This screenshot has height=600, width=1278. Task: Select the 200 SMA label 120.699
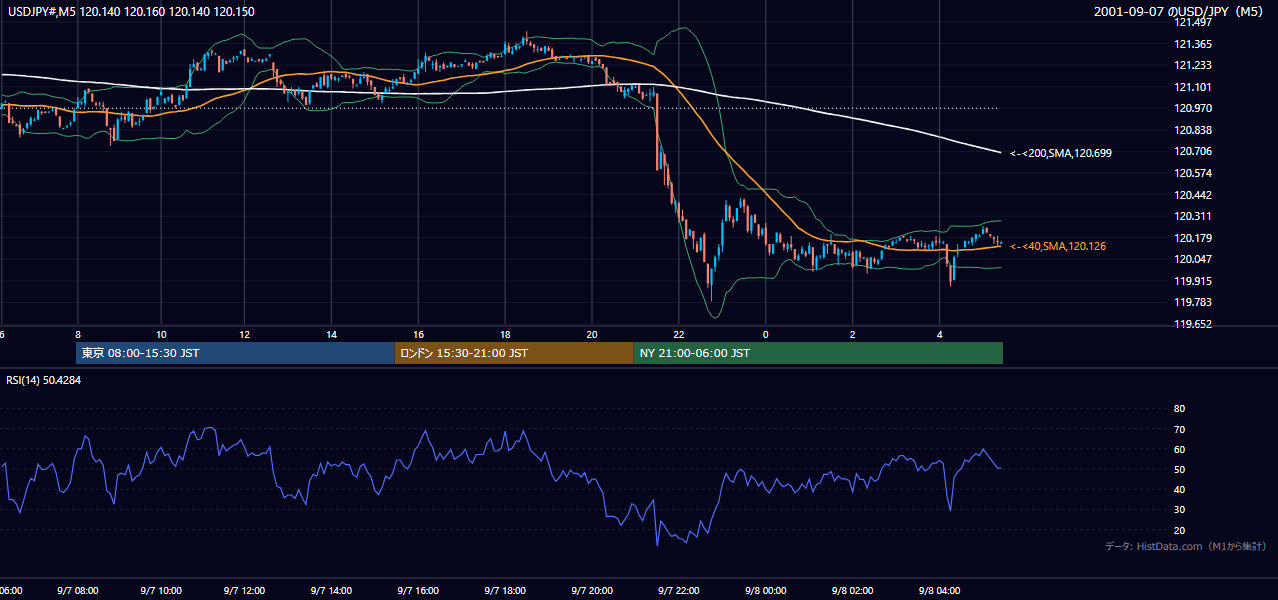[1061, 153]
